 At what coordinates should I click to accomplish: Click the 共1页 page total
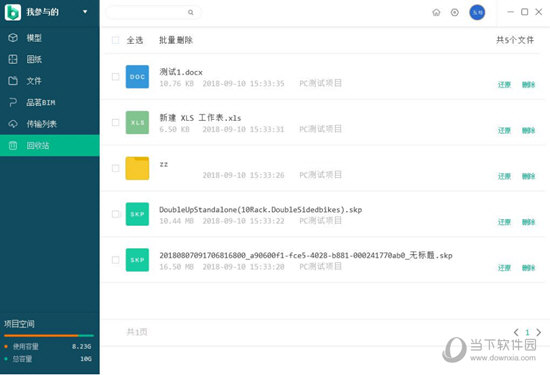pyautogui.click(x=137, y=332)
